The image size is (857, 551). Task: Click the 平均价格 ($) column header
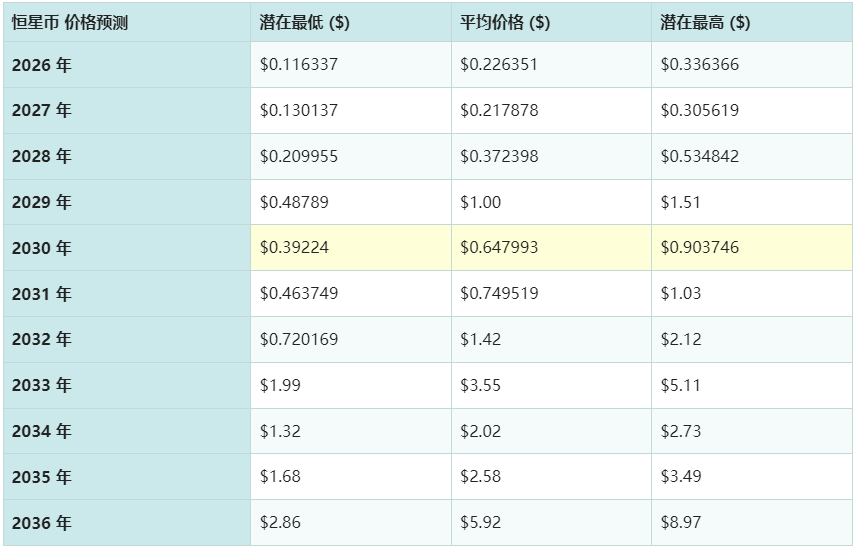coord(505,22)
